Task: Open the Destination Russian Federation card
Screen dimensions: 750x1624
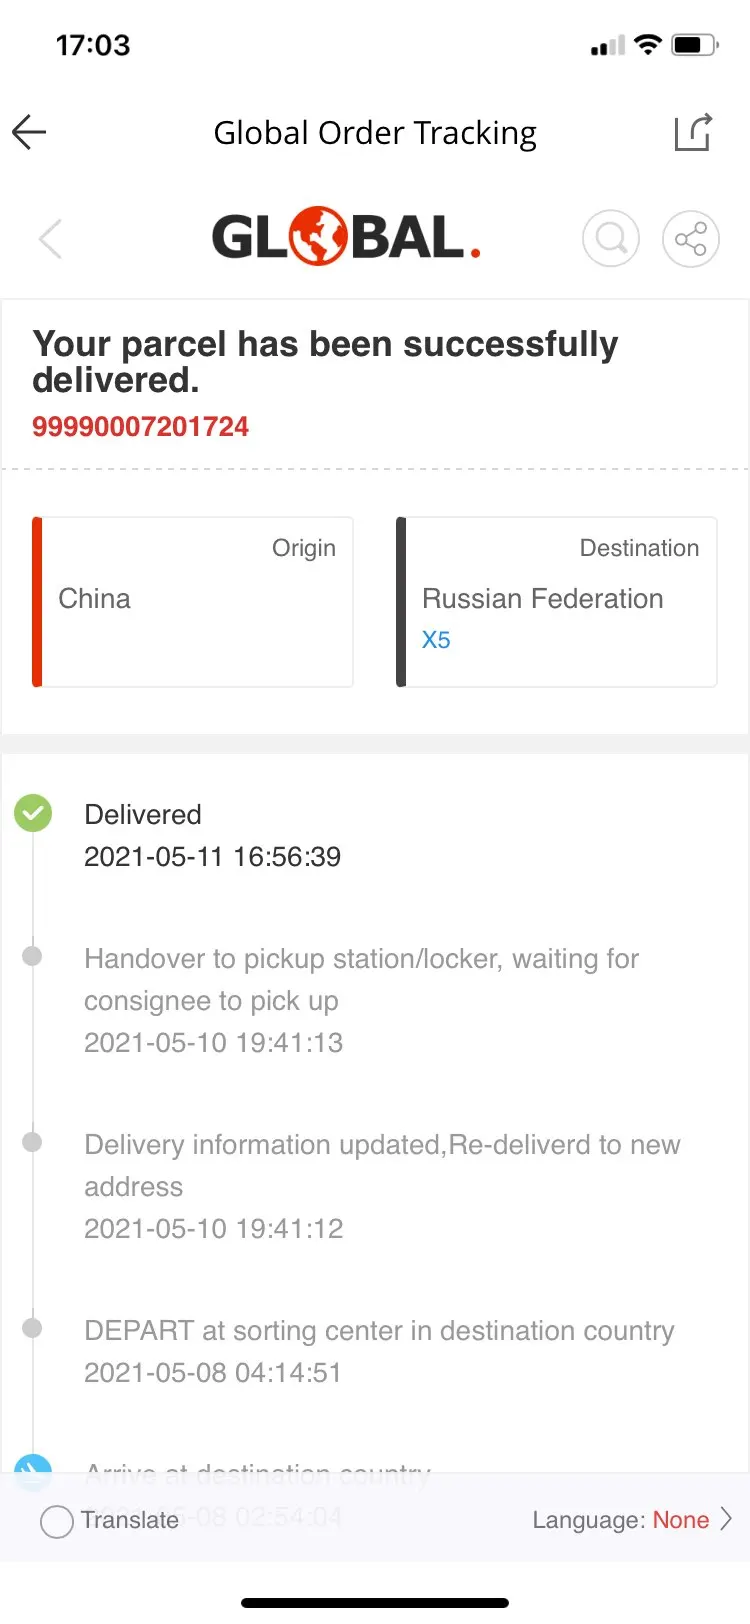Action: (557, 602)
